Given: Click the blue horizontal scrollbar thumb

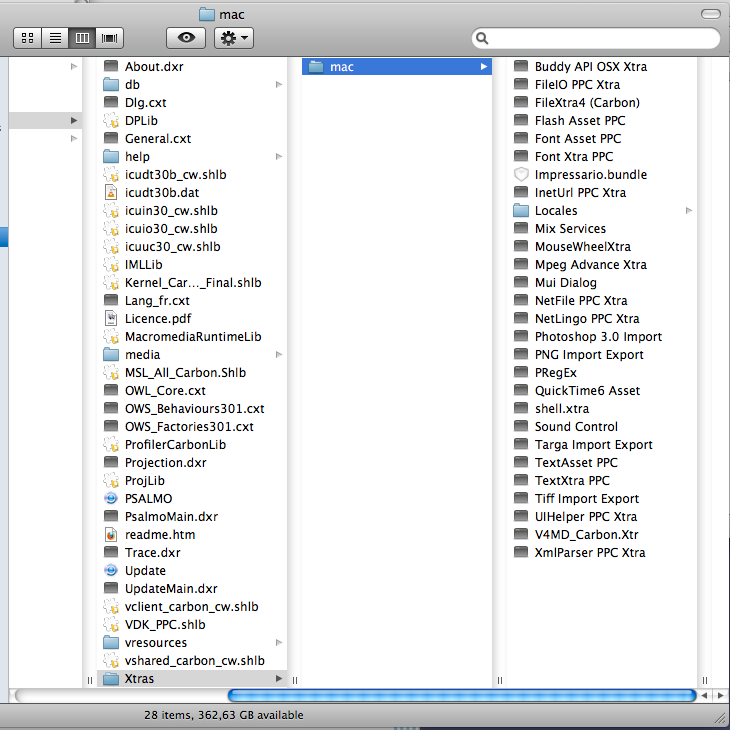Looking at the screenshot, I should 462,696.
